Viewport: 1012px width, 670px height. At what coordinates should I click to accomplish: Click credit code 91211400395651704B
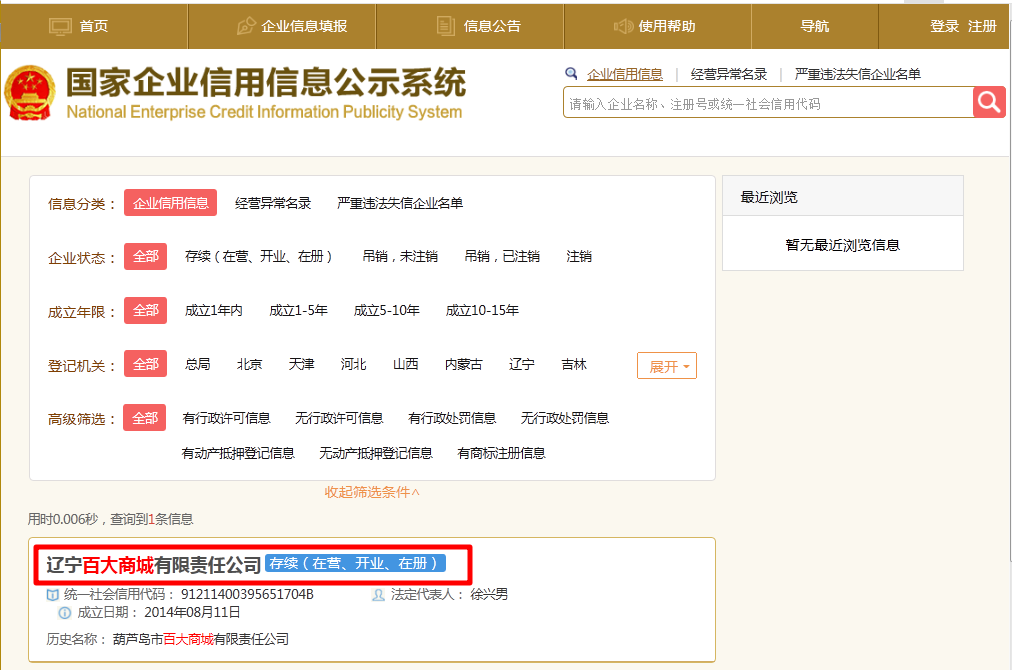tap(247, 594)
